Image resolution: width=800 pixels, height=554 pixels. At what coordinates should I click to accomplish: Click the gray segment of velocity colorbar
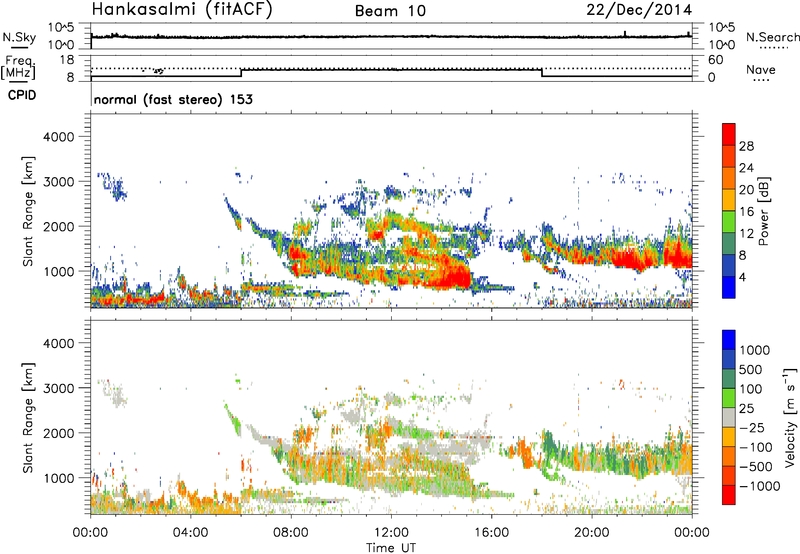(x=729, y=417)
